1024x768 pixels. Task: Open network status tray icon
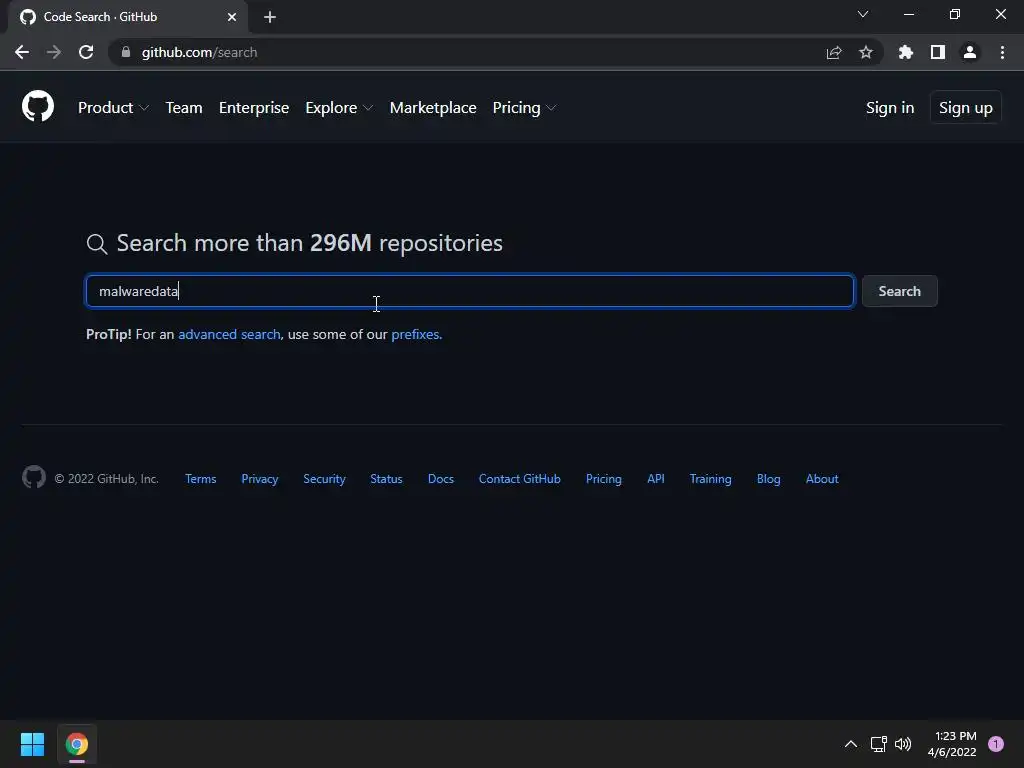(x=878, y=744)
